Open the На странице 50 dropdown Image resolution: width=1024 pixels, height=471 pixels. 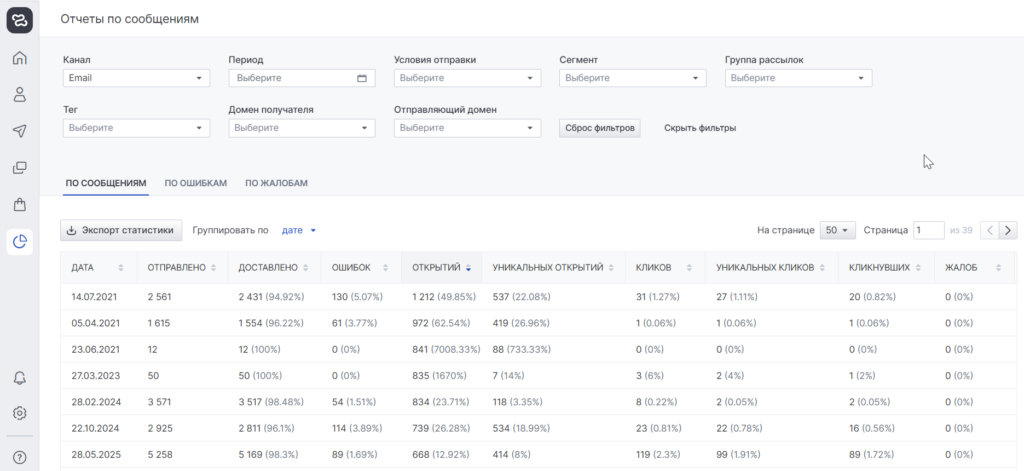tap(837, 230)
